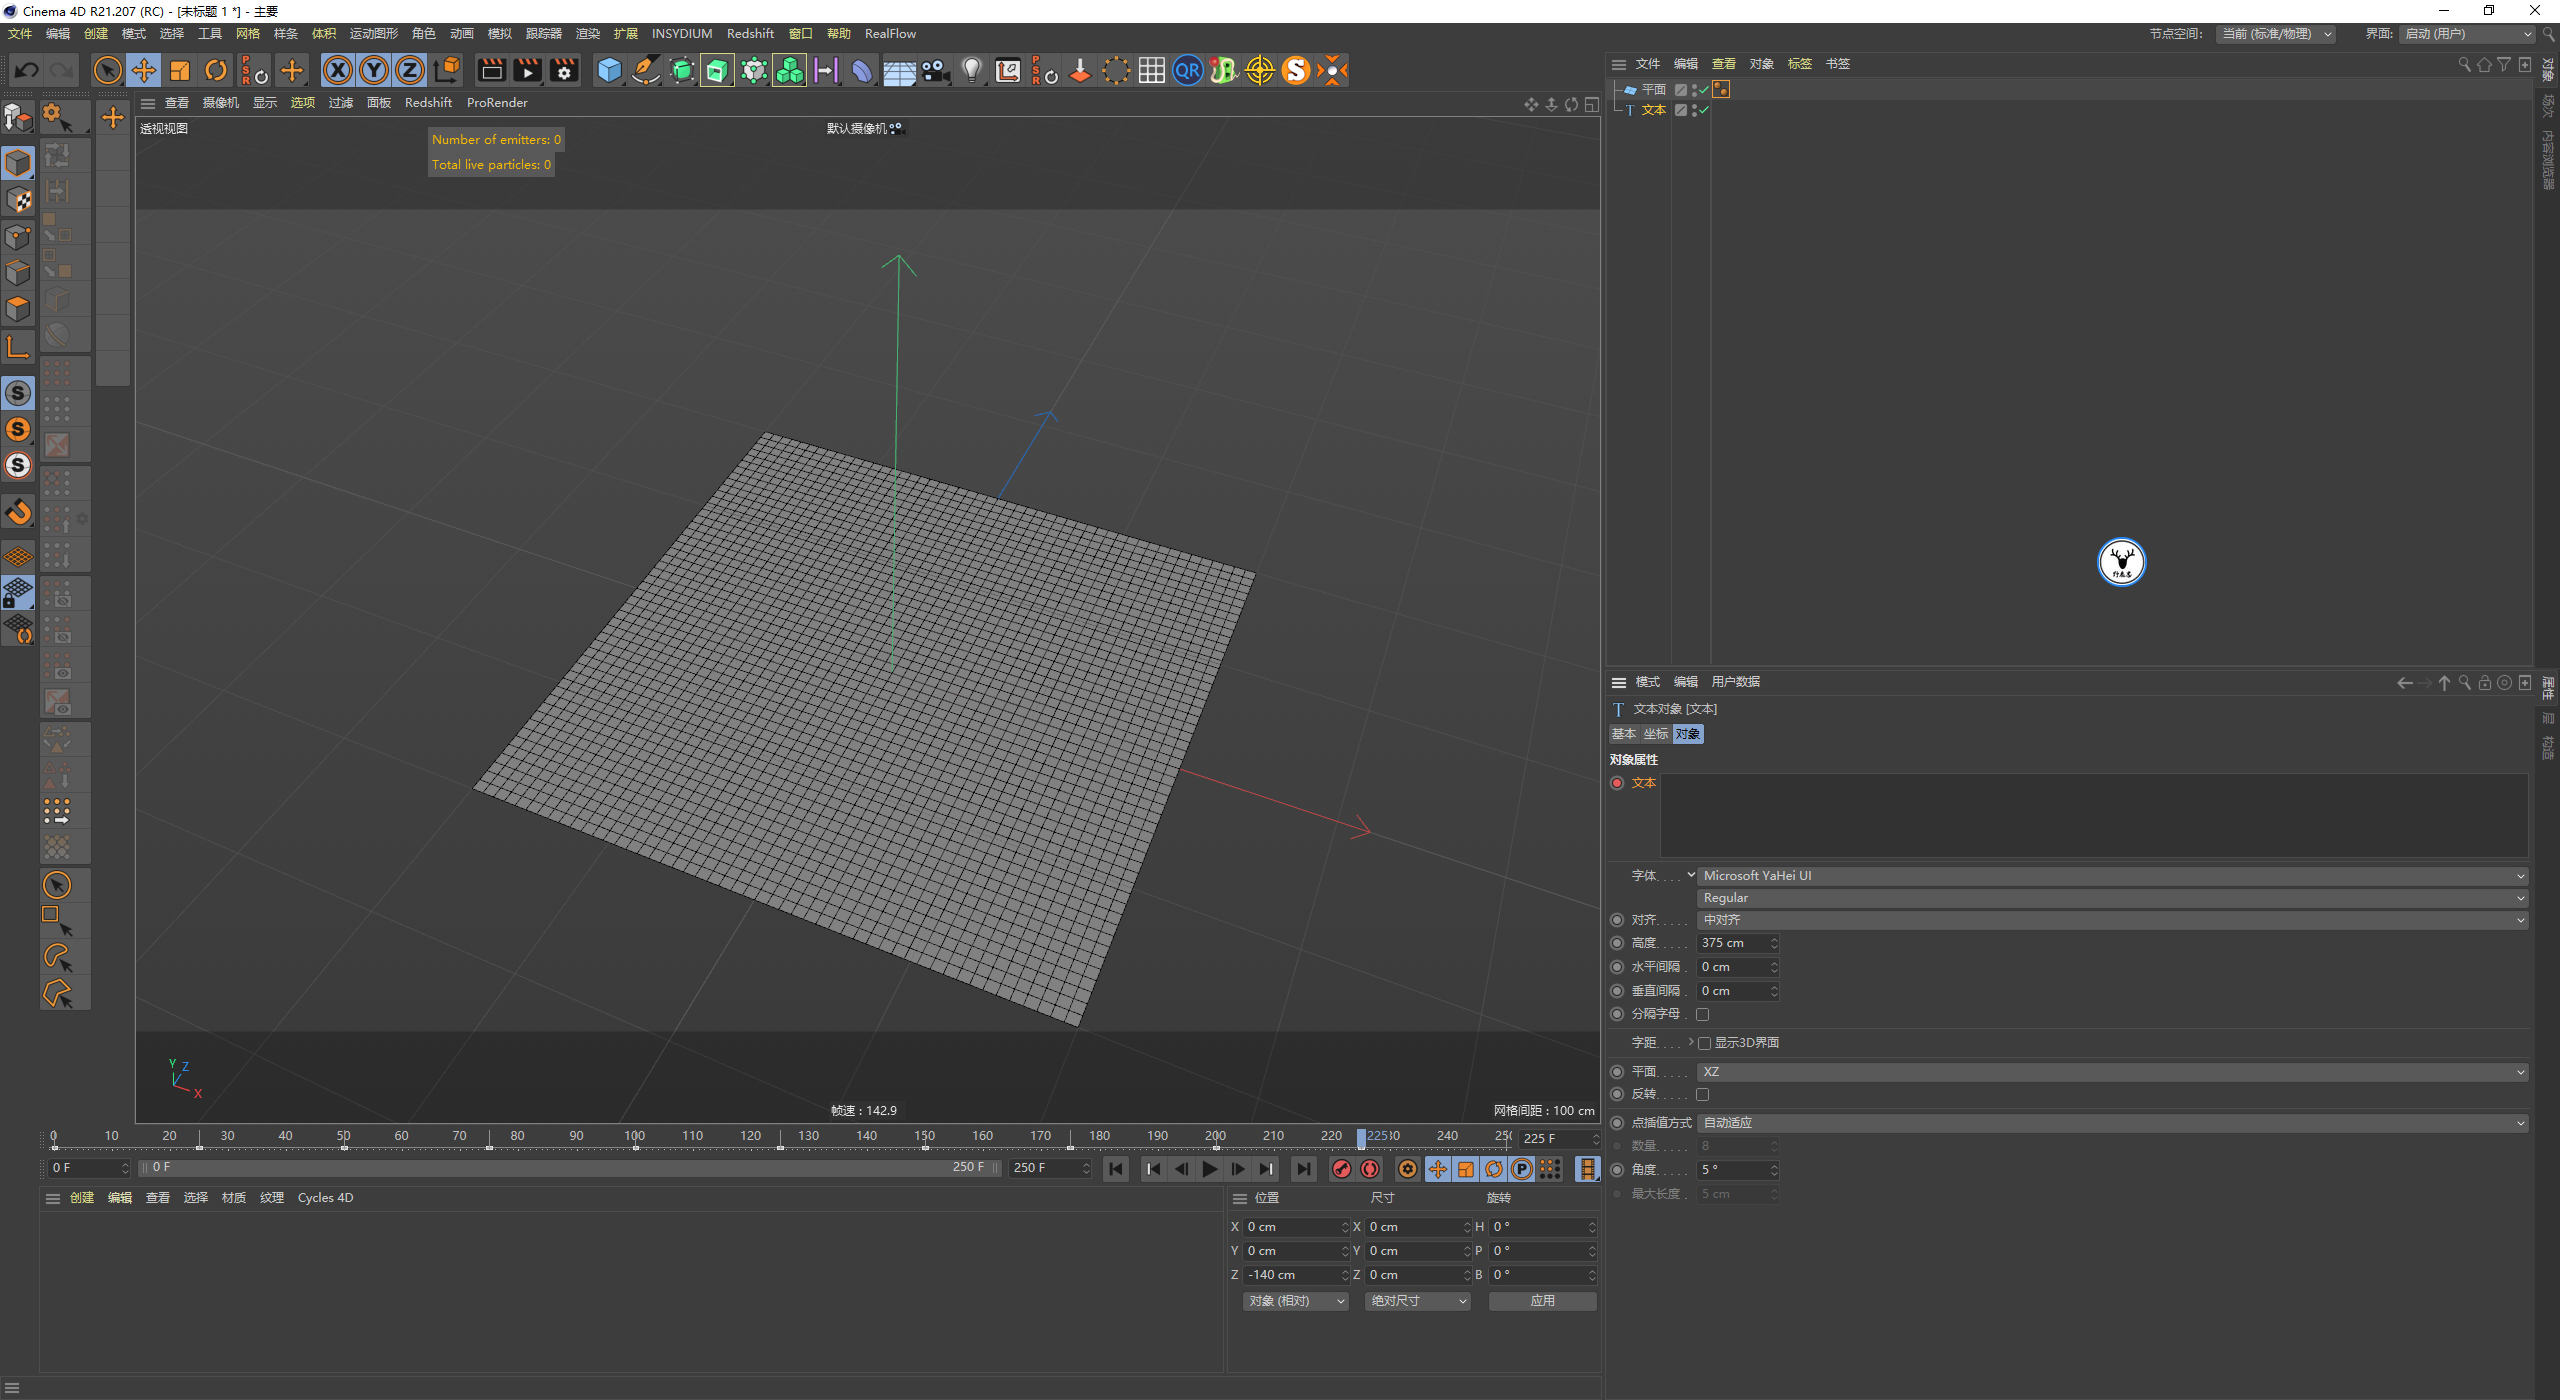Open the Microsoft YaHei UI font dropdown

(2112, 876)
